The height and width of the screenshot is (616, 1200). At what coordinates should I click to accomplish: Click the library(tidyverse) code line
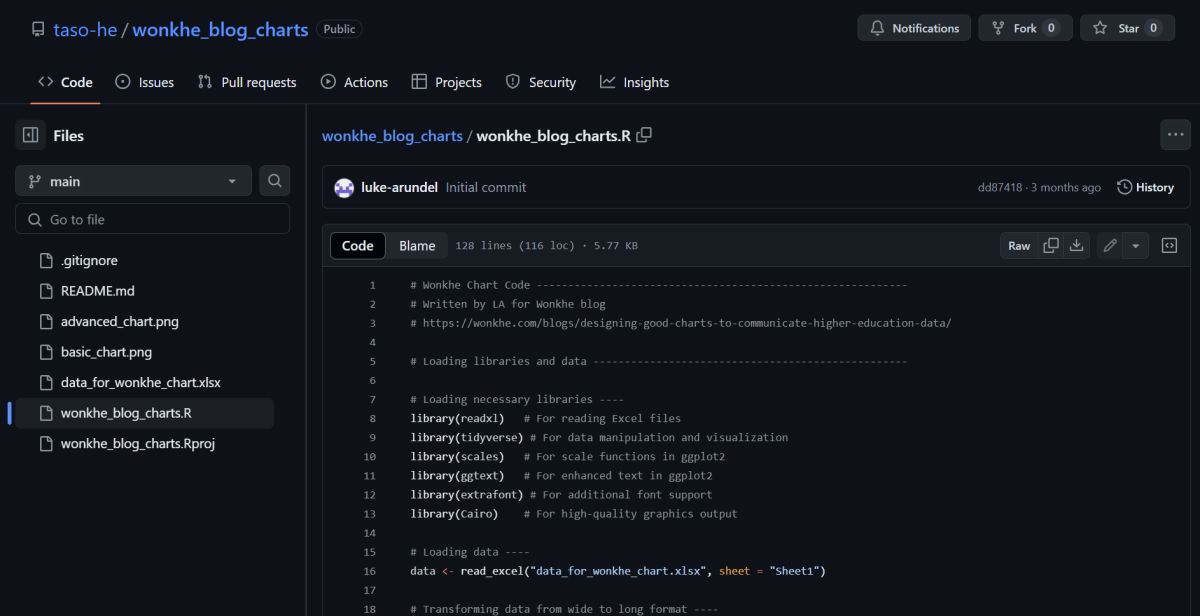[599, 437]
